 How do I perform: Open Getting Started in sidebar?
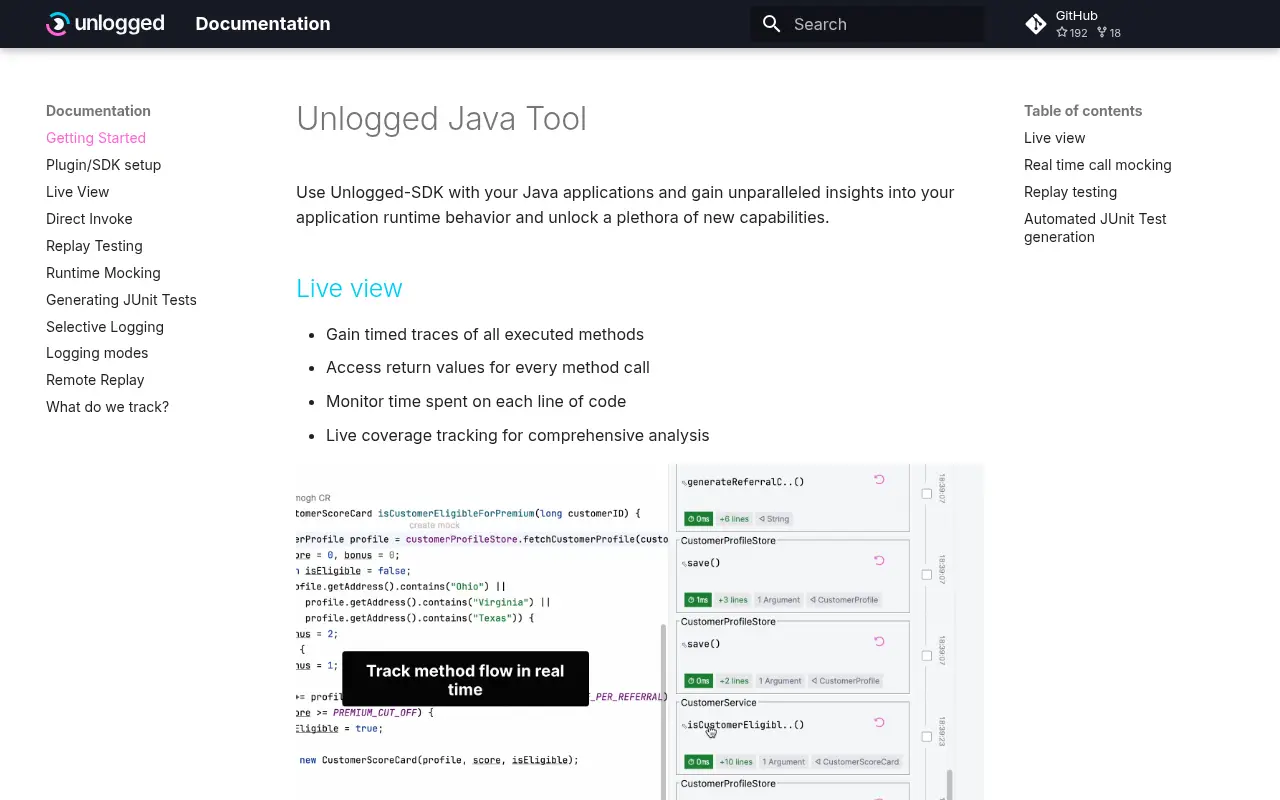pyautogui.click(x=96, y=138)
